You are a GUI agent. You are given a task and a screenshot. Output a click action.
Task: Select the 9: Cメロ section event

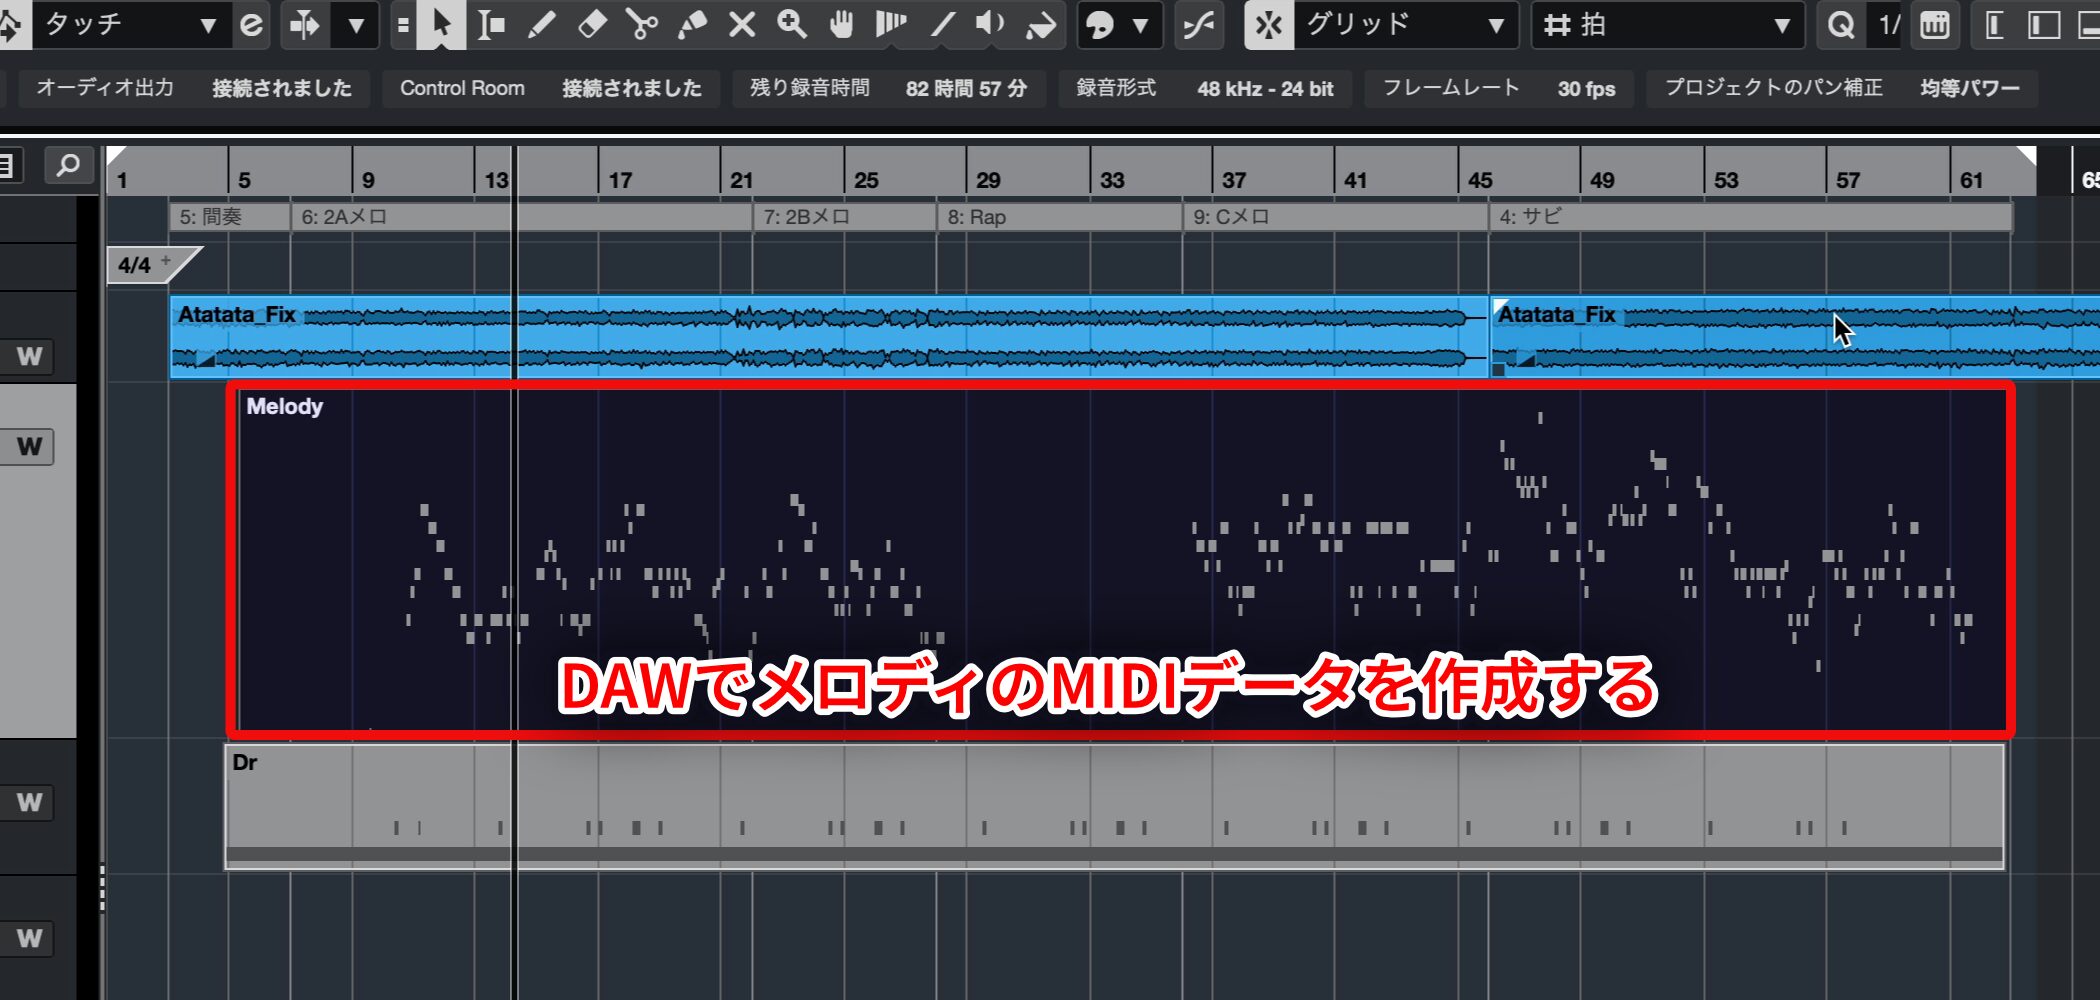coord(1335,217)
